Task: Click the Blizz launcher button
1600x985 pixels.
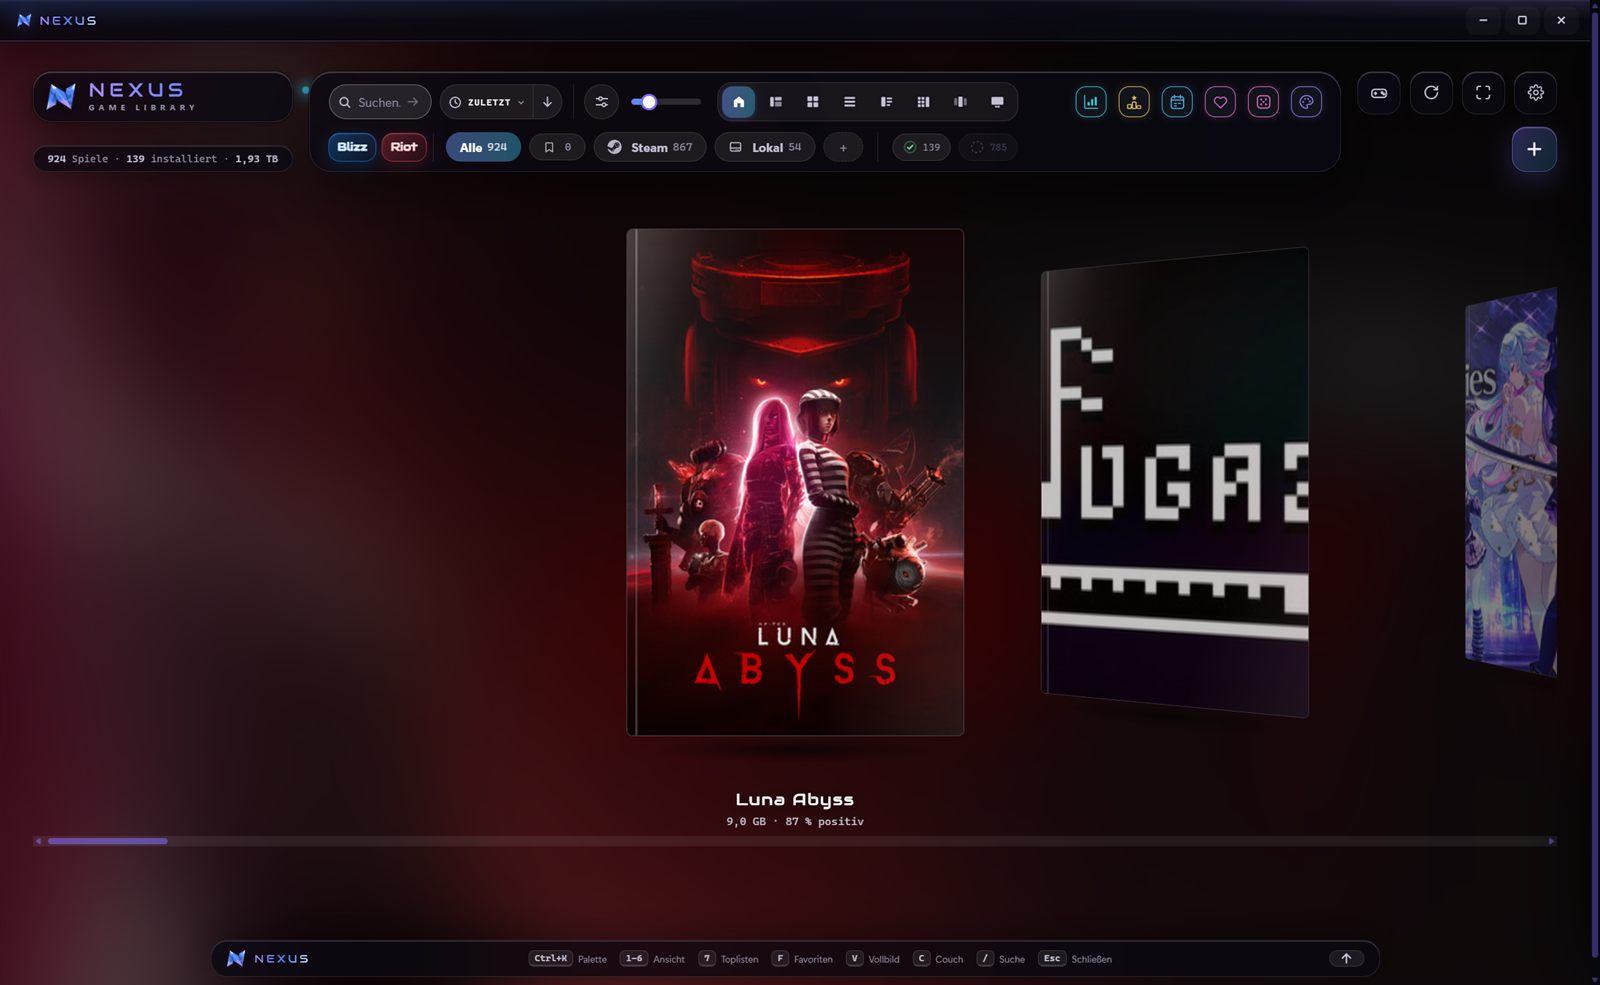Action: (x=352, y=147)
